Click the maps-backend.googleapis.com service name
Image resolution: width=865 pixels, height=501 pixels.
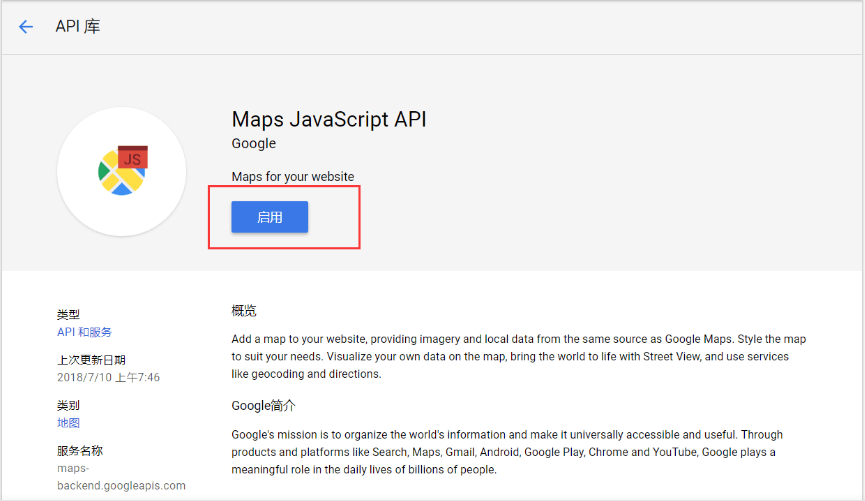(x=121, y=477)
